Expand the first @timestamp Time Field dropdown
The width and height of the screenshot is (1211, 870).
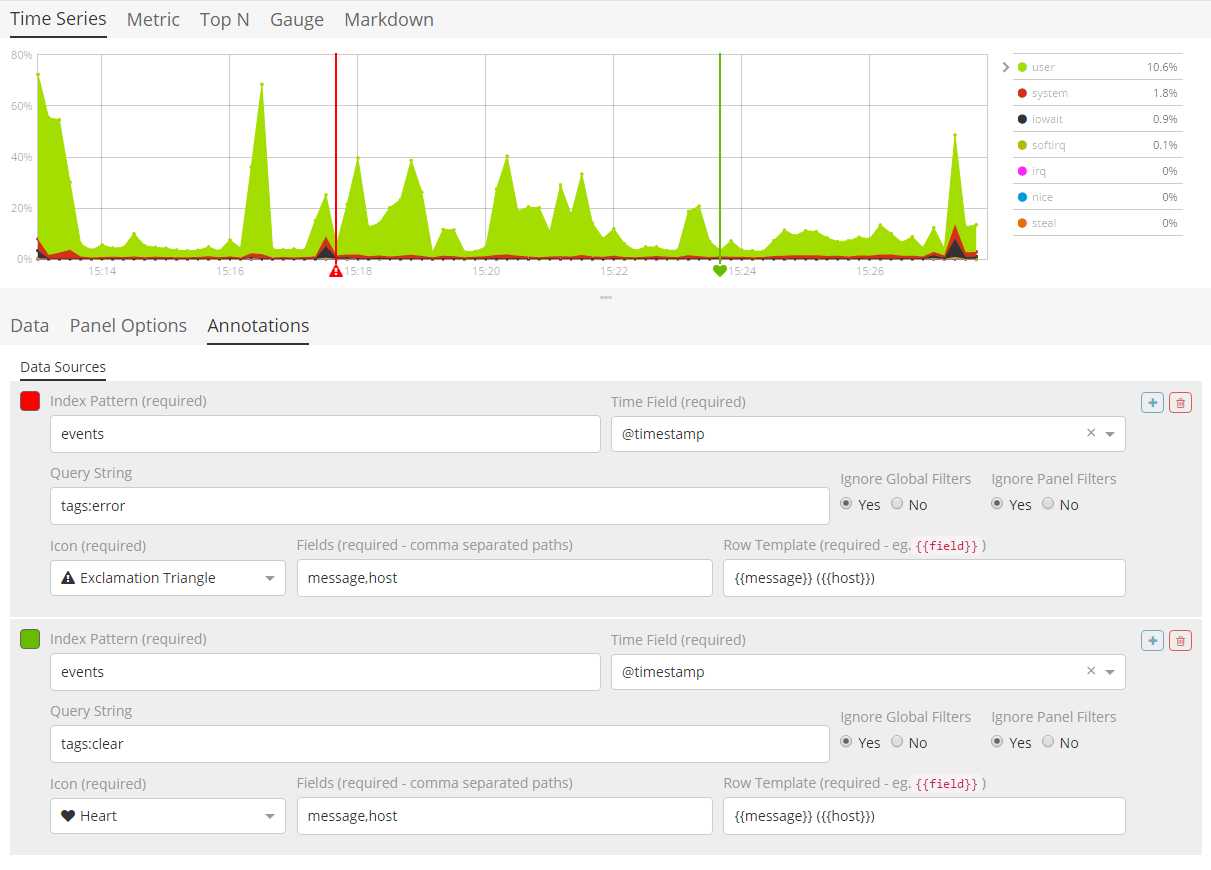1110,434
